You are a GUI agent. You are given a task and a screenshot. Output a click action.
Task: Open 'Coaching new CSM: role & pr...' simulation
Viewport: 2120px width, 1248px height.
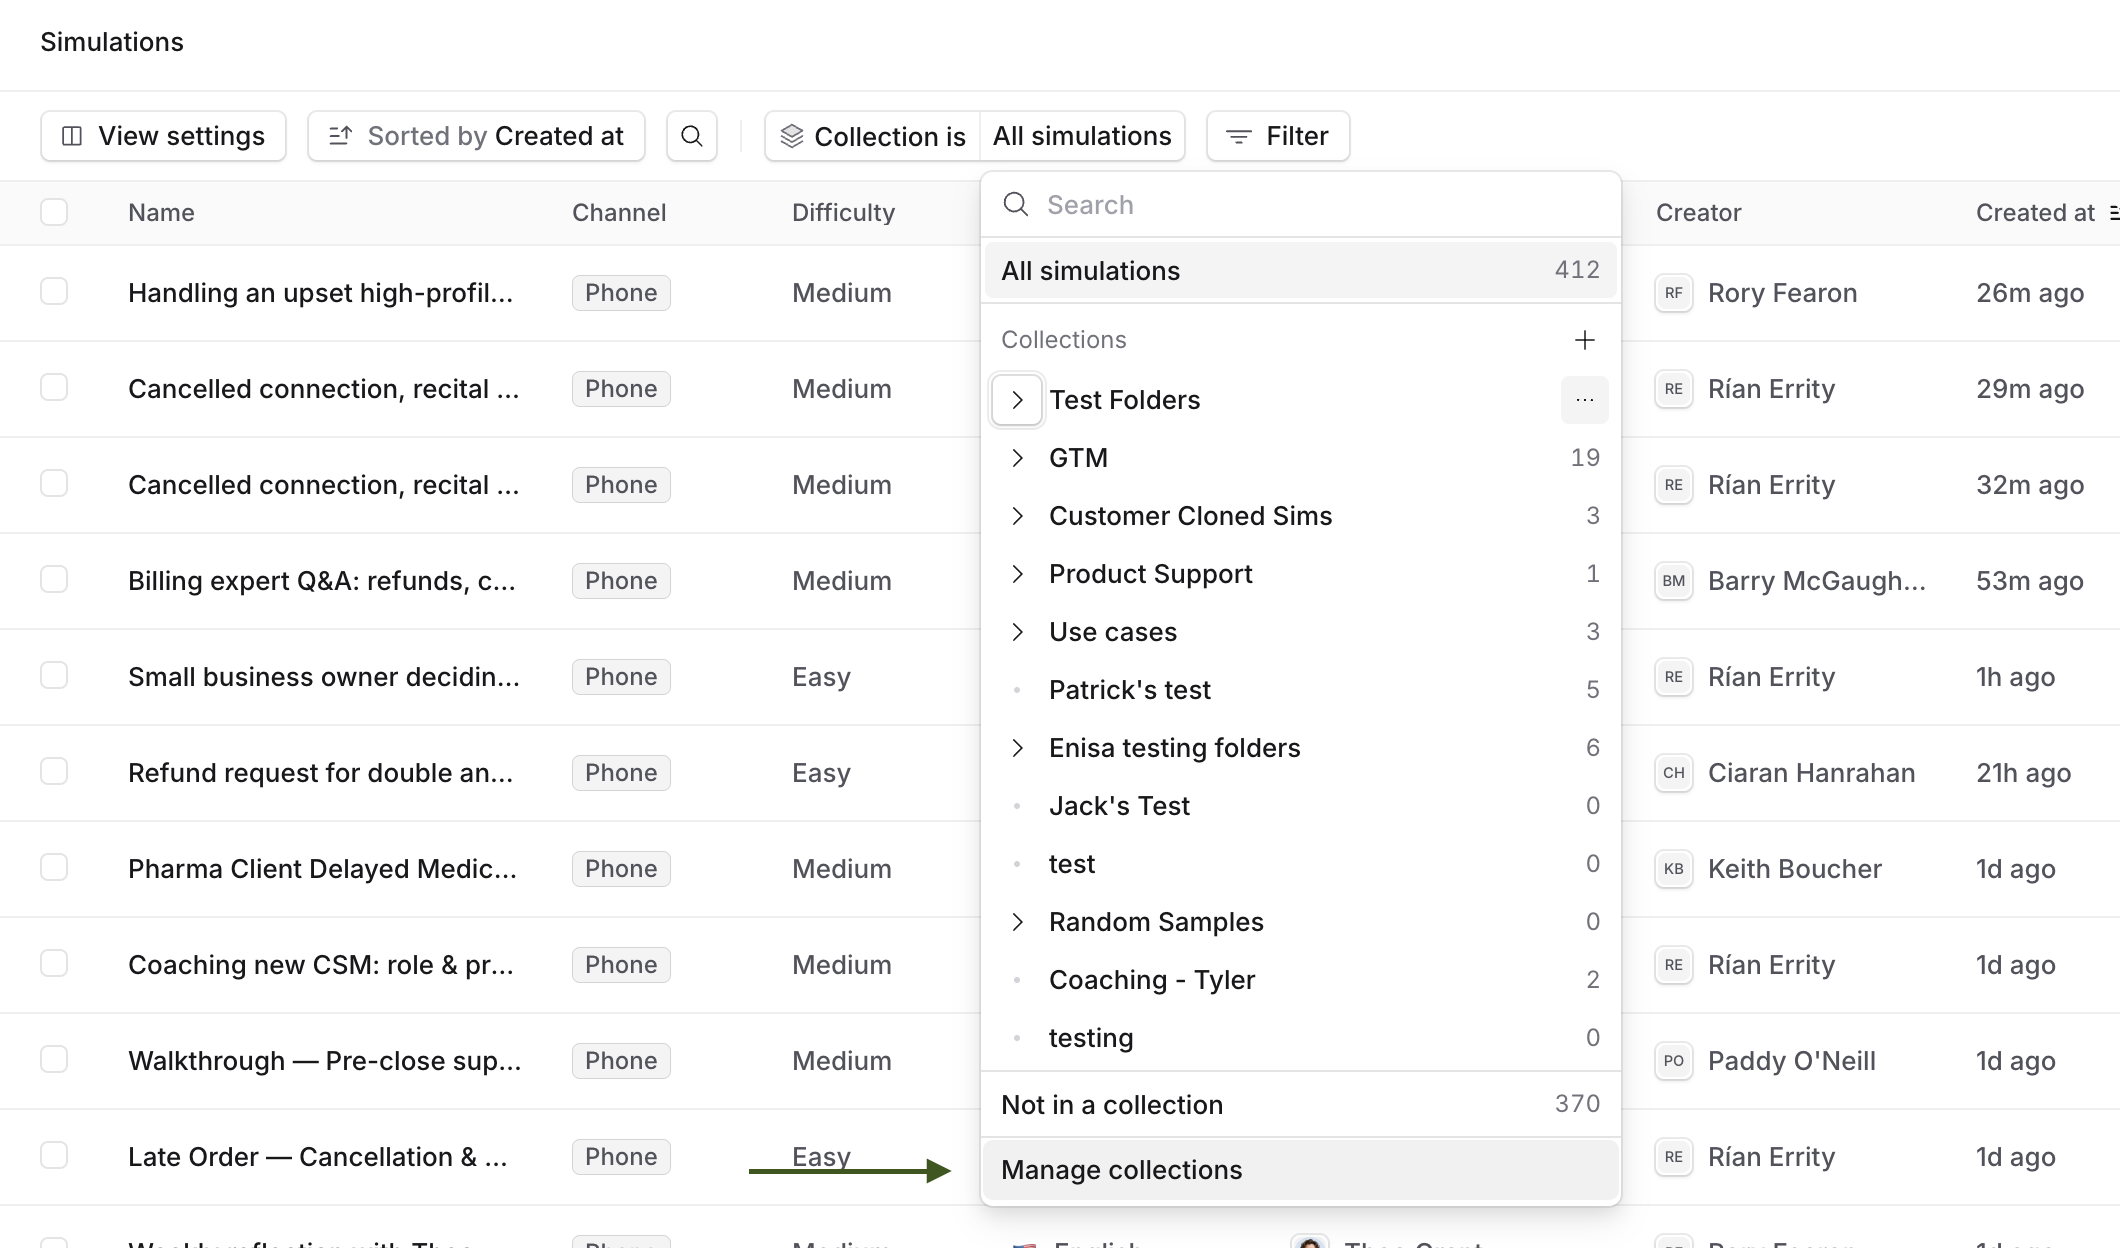[320, 965]
